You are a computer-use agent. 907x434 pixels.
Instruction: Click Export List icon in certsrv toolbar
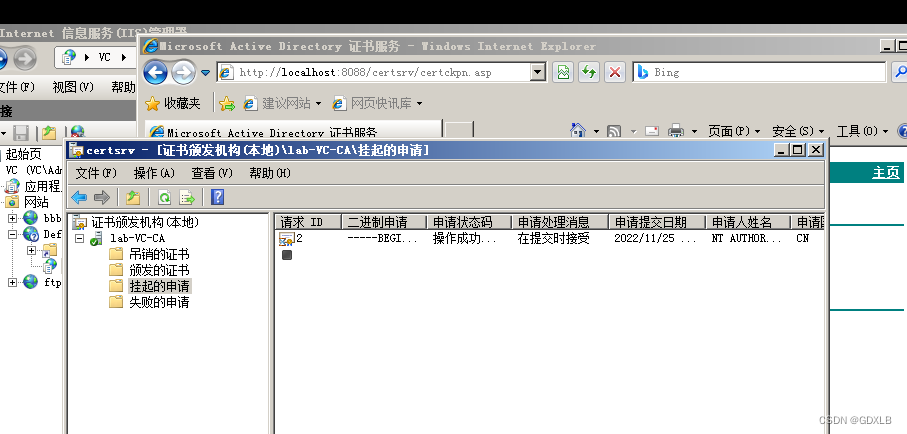pyautogui.click(x=187, y=198)
